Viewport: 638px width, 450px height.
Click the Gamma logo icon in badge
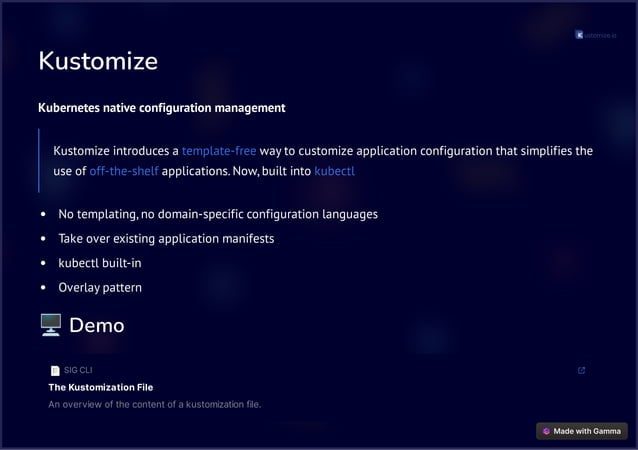coord(546,431)
